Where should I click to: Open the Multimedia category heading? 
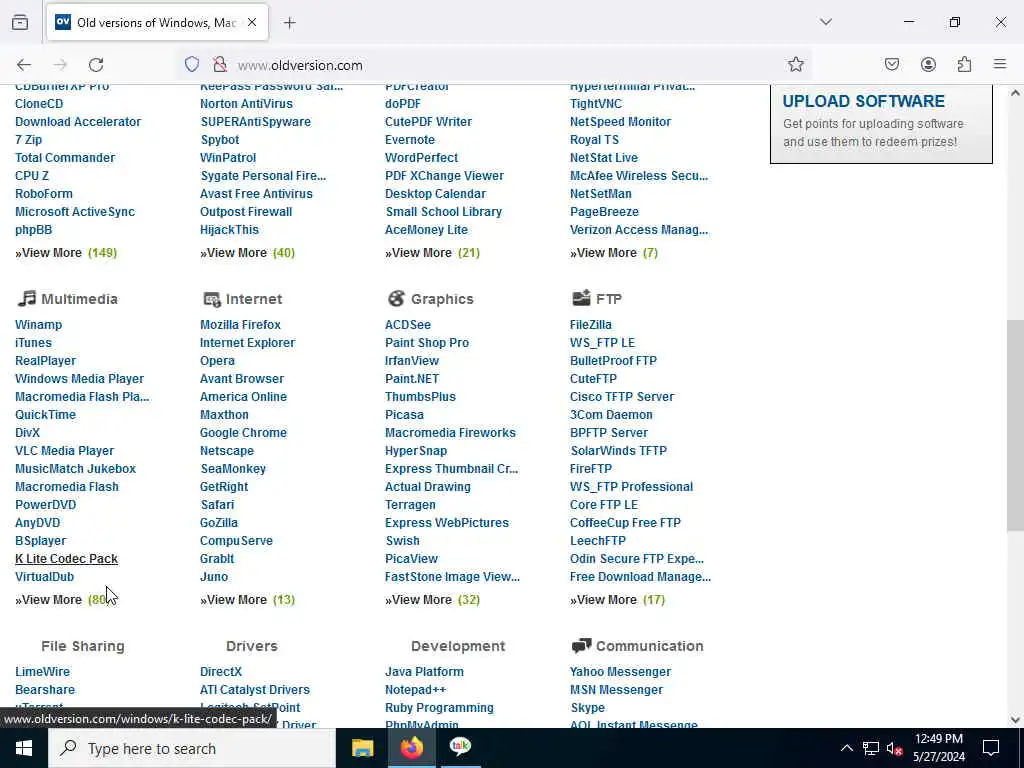coord(79,299)
